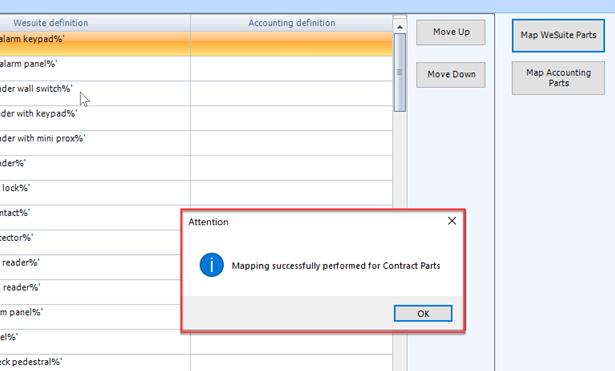Click the Map Accounting Parts button
The height and width of the screenshot is (371, 615).
click(x=558, y=78)
